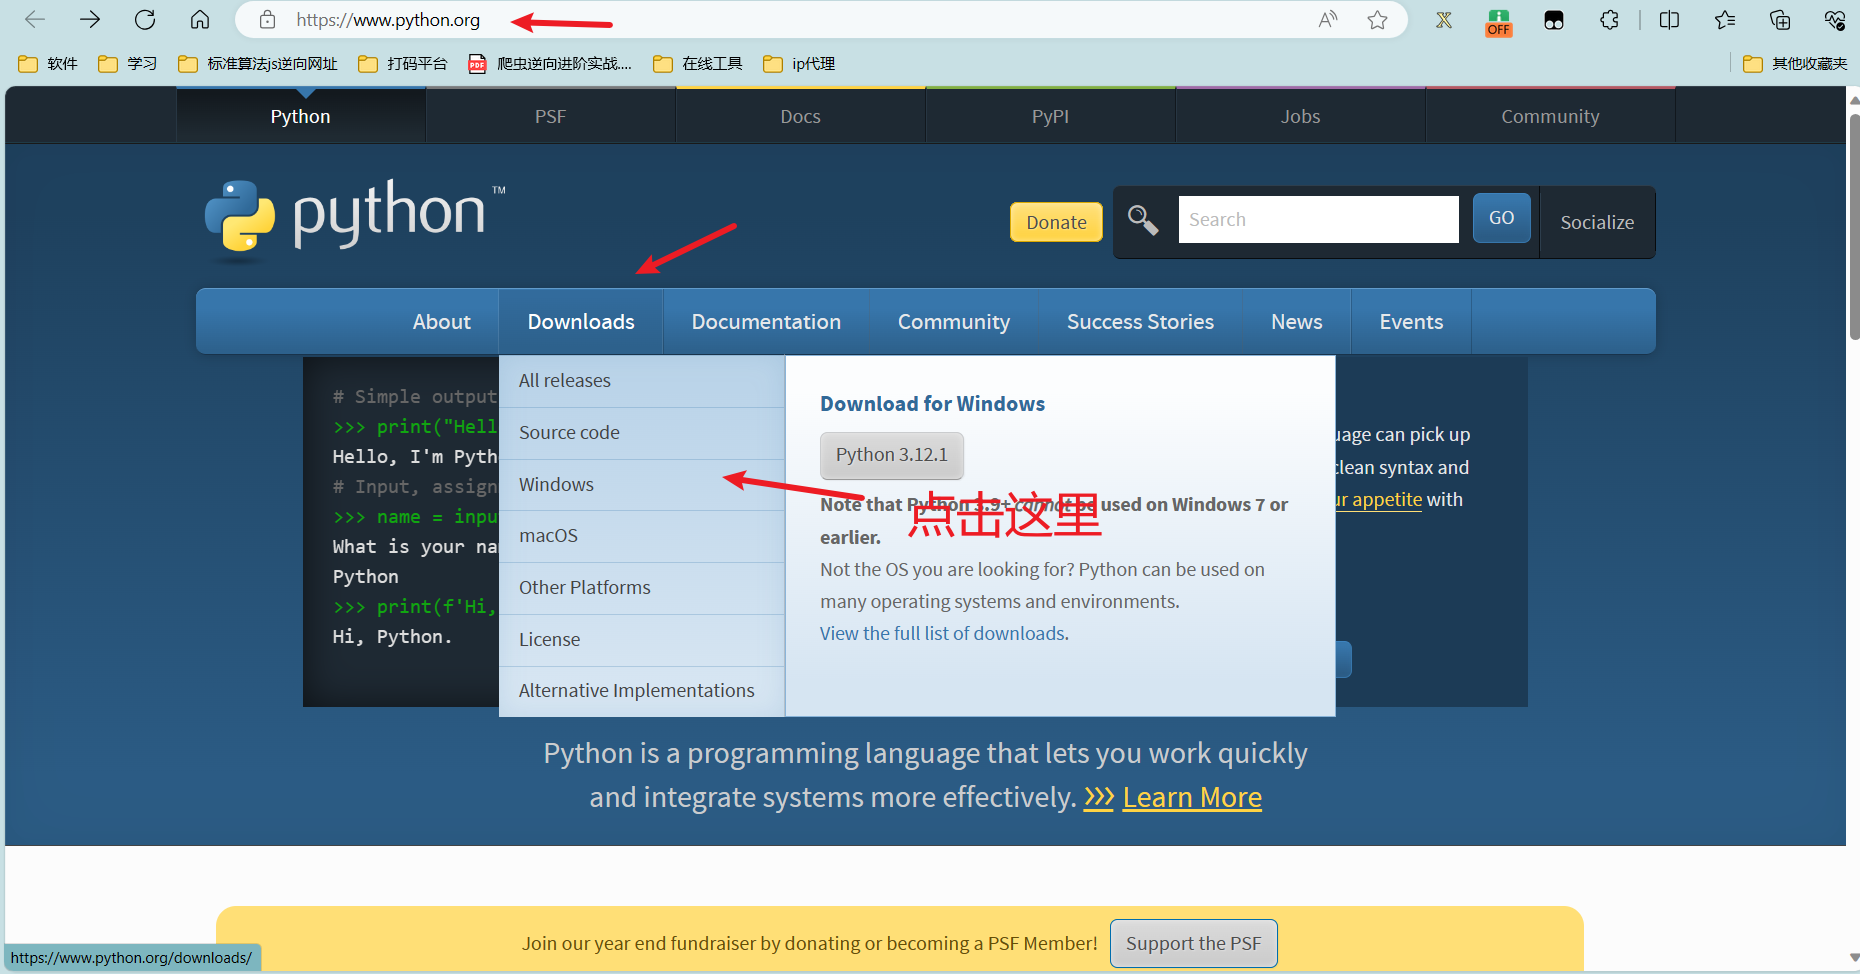Select Source code from Downloads menu
This screenshot has height=974, width=1860.
click(642, 433)
